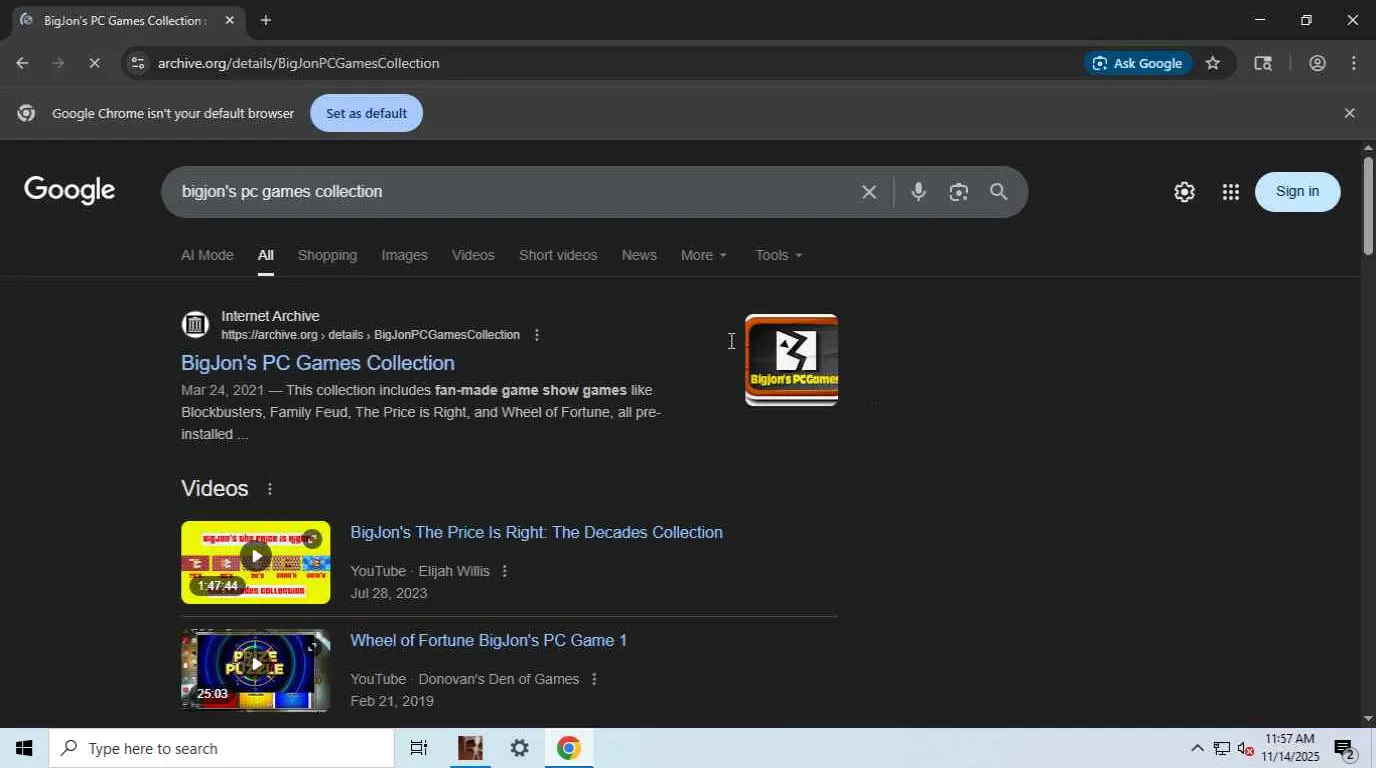The image size is (1376, 768).
Task: Open Chrome three-dot menu
Action: [1353, 63]
